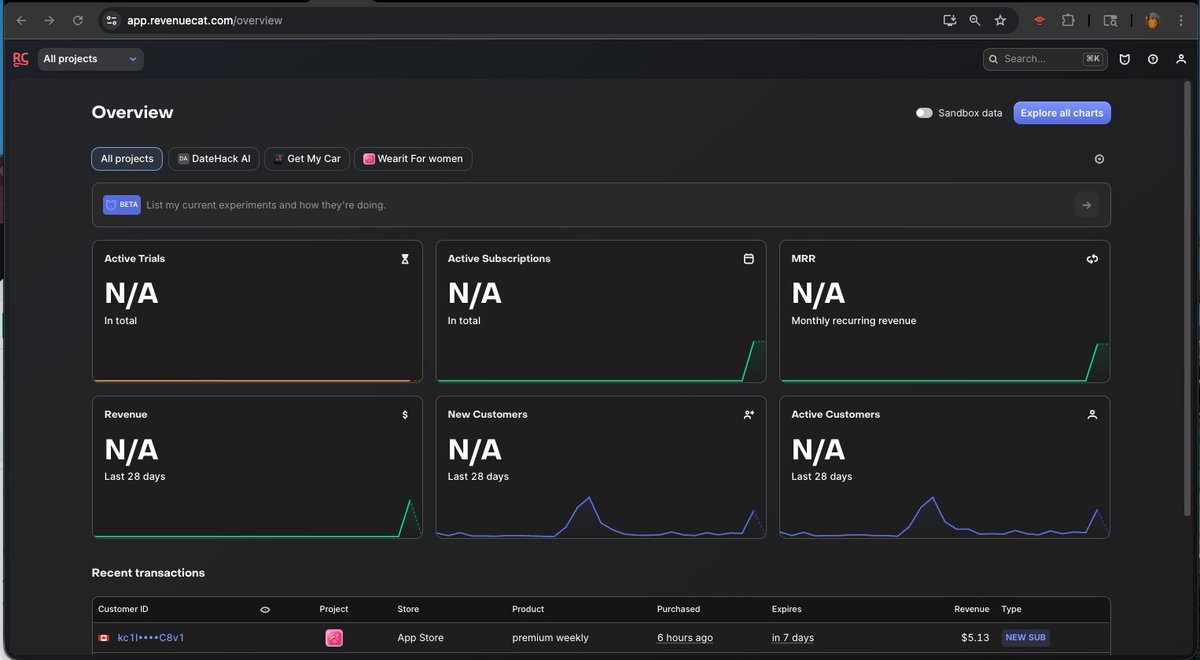Click the tab search icon in browser toolbar
This screenshot has height=660, width=1200.
pyautogui.click(x=1110, y=20)
